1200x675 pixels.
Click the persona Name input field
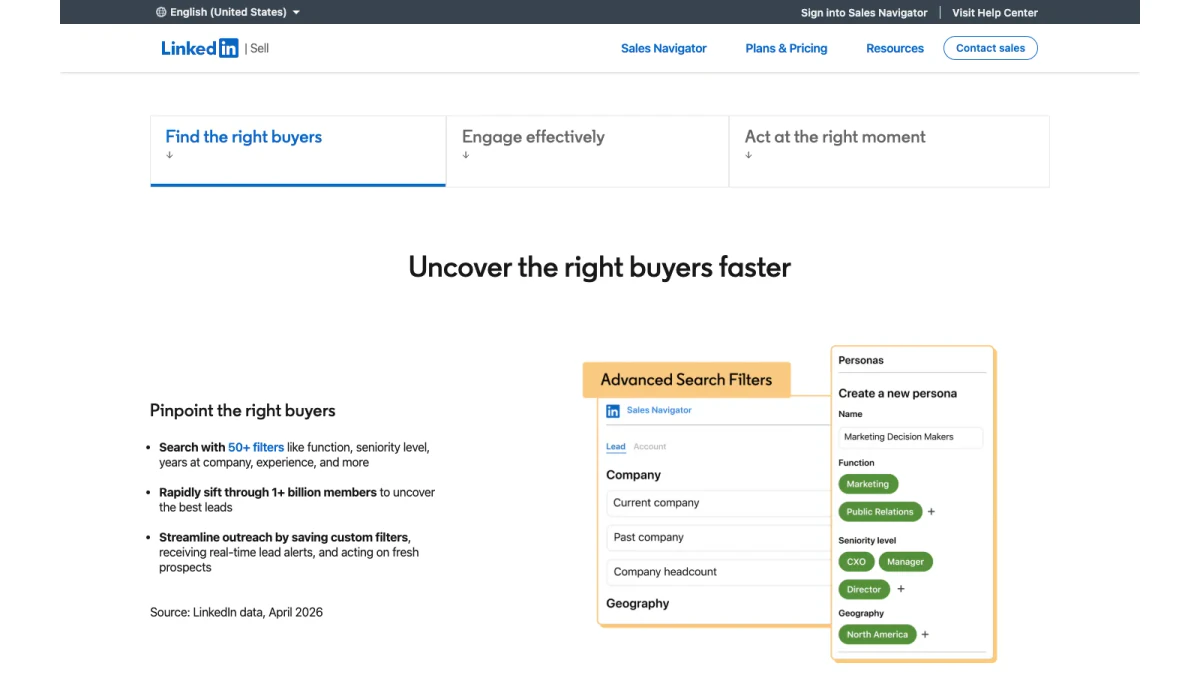pyautogui.click(x=911, y=437)
